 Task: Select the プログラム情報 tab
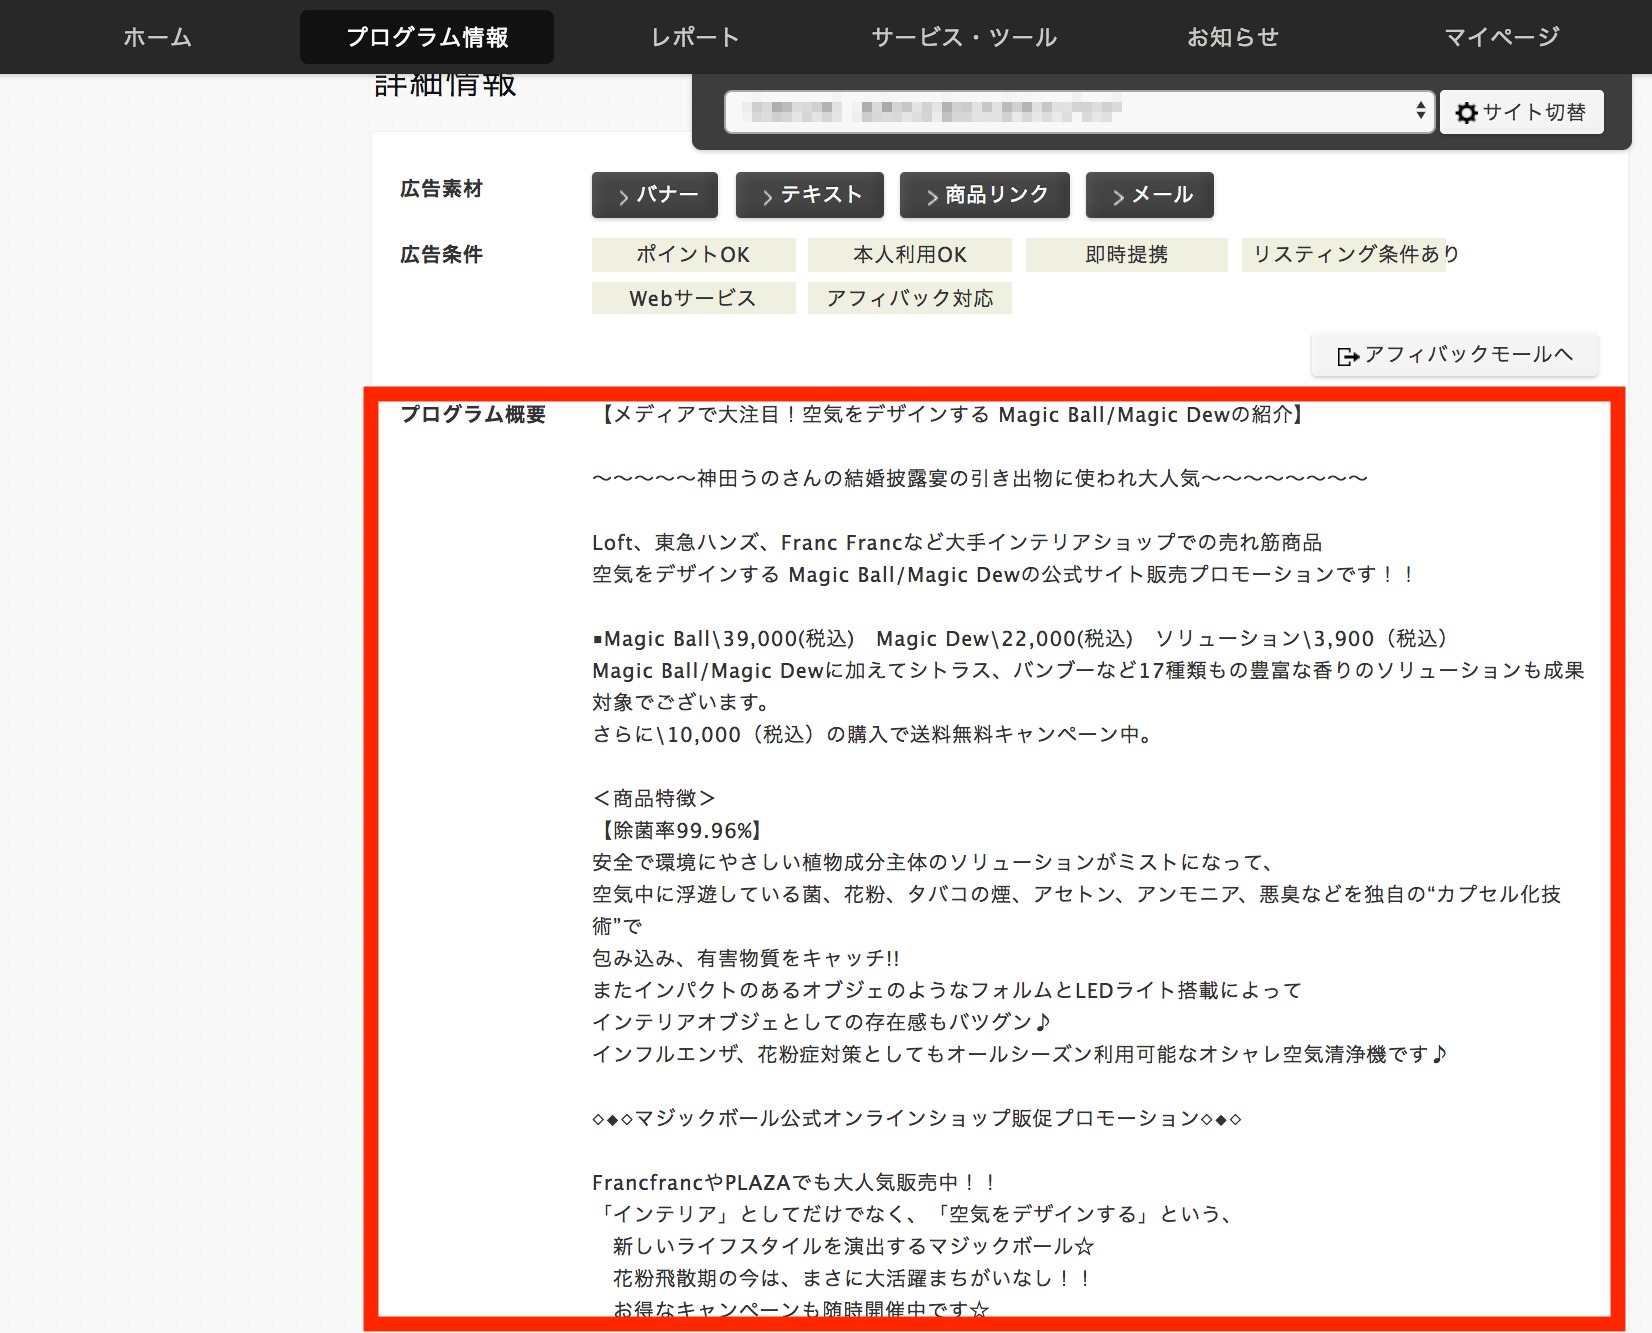tap(427, 37)
